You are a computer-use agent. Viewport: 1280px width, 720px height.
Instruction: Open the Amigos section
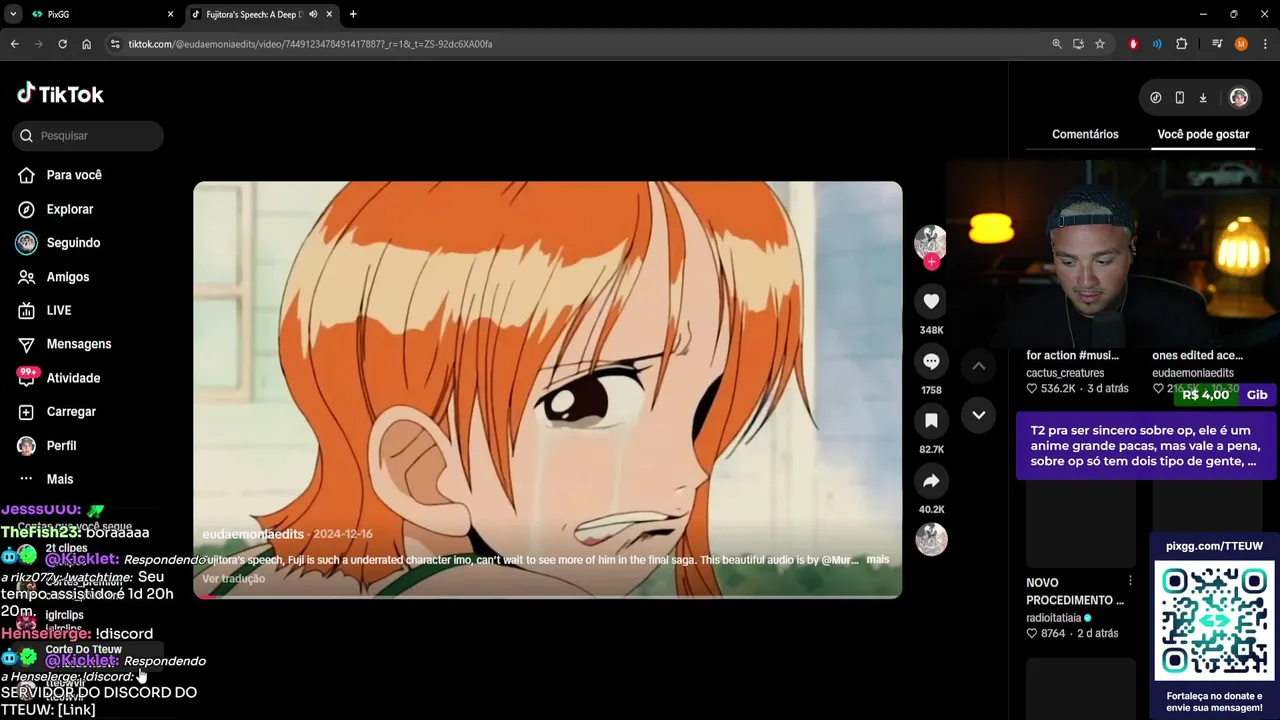pyautogui.click(x=67, y=277)
